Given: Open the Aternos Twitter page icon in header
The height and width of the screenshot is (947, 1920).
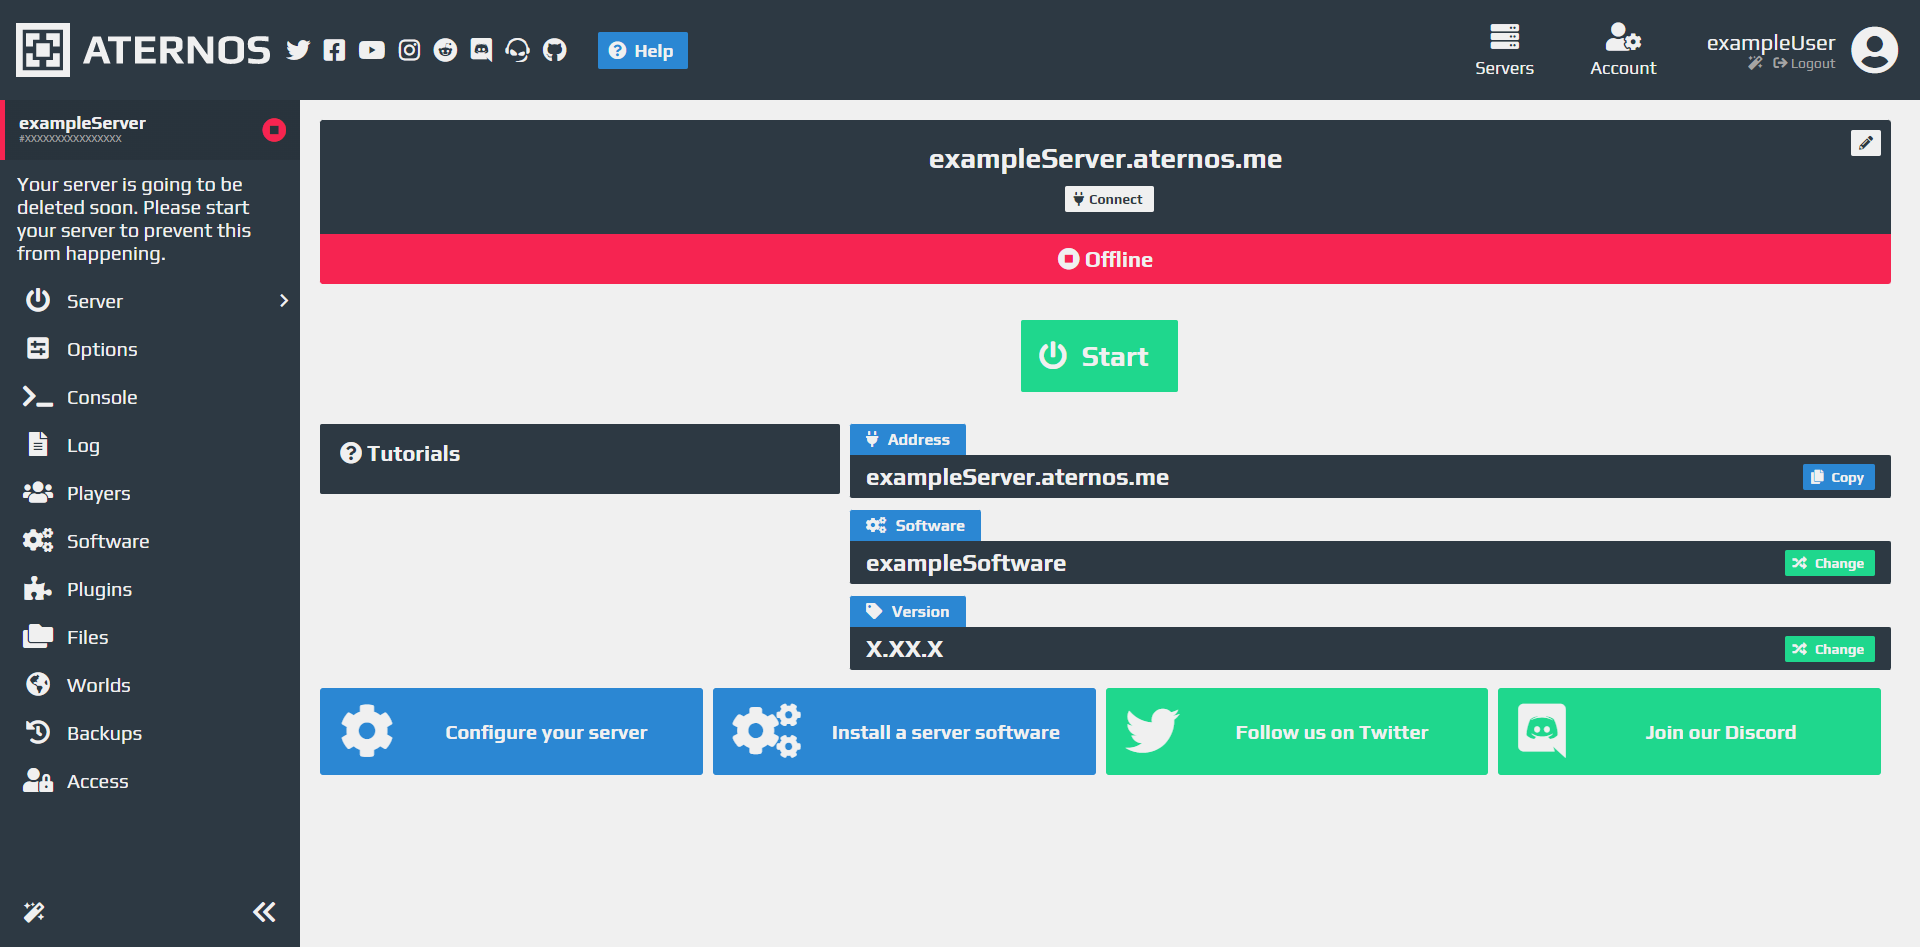Looking at the screenshot, I should point(298,50).
